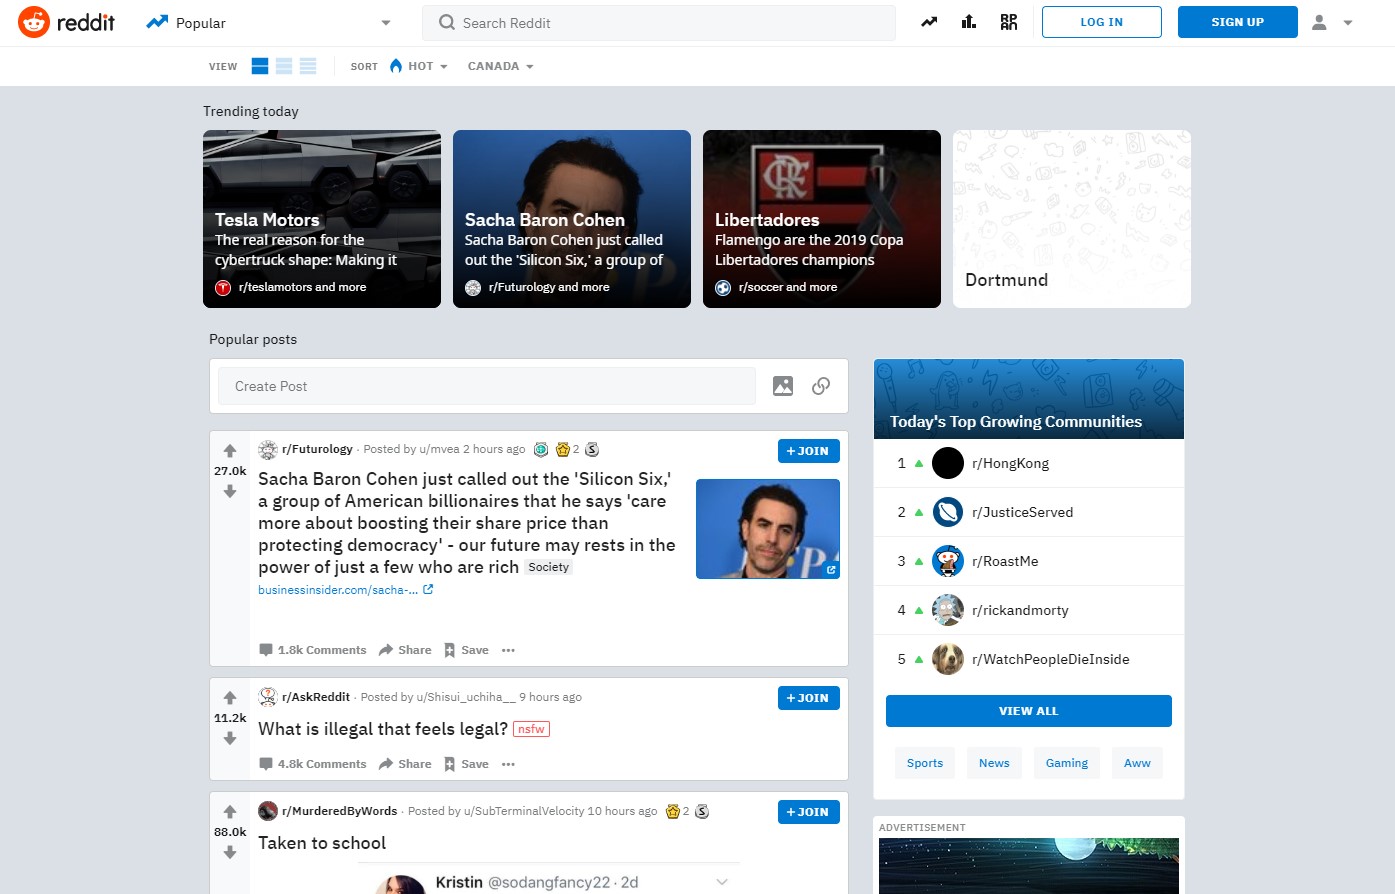Viewport: 1395px width, 894px height.
Task: Open user u/mvea profile
Action: [439, 449]
